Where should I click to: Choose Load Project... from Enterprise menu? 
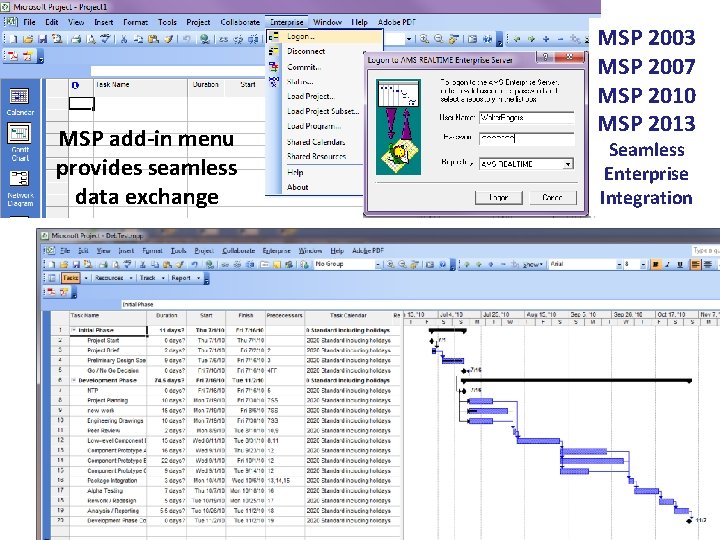pyautogui.click(x=310, y=96)
